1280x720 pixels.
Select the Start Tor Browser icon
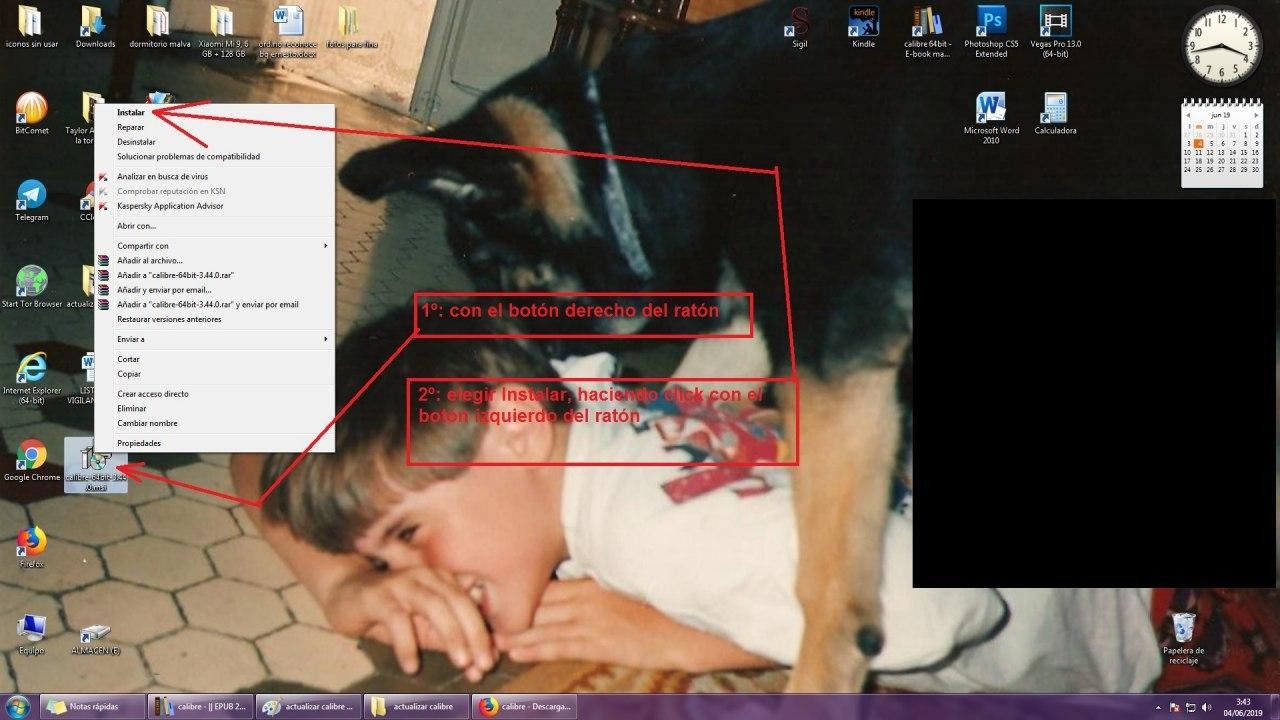coord(32,287)
